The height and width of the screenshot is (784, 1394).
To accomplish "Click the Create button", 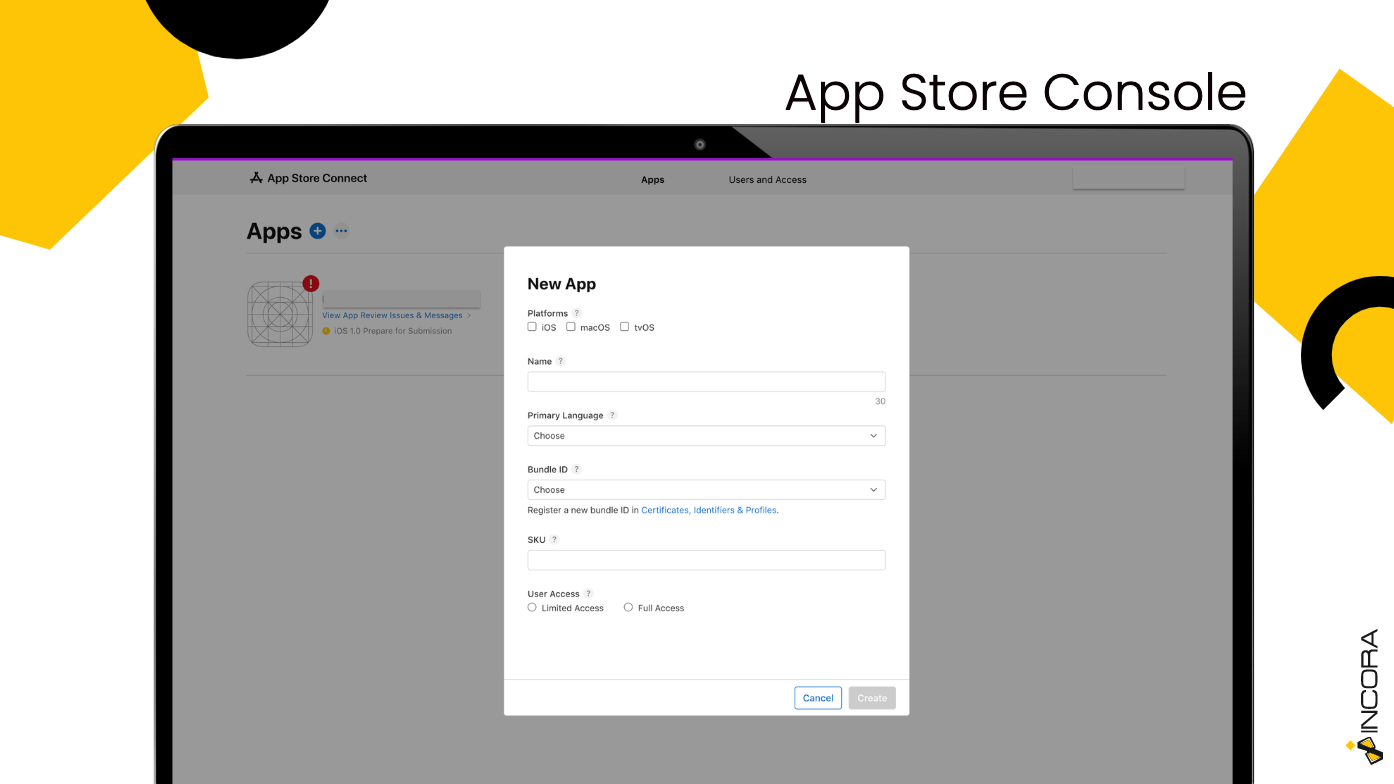I will [x=872, y=698].
